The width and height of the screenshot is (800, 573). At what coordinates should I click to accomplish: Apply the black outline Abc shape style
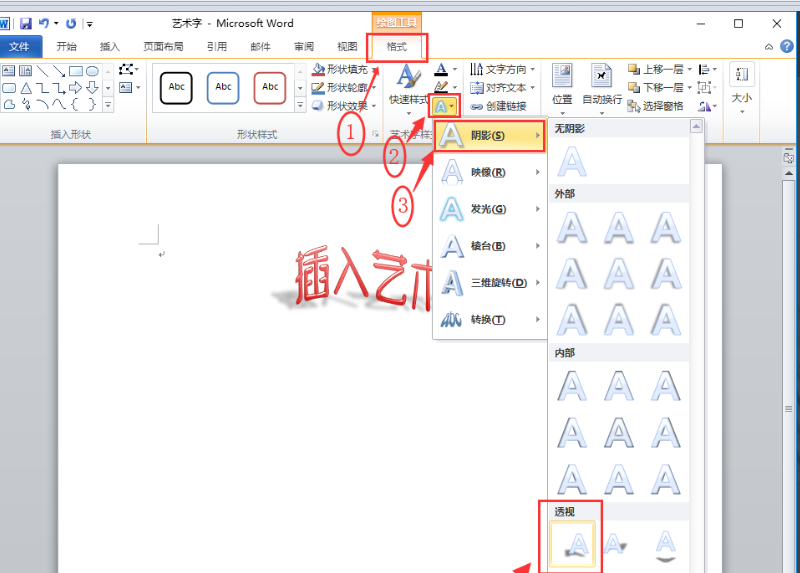click(177, 88)
